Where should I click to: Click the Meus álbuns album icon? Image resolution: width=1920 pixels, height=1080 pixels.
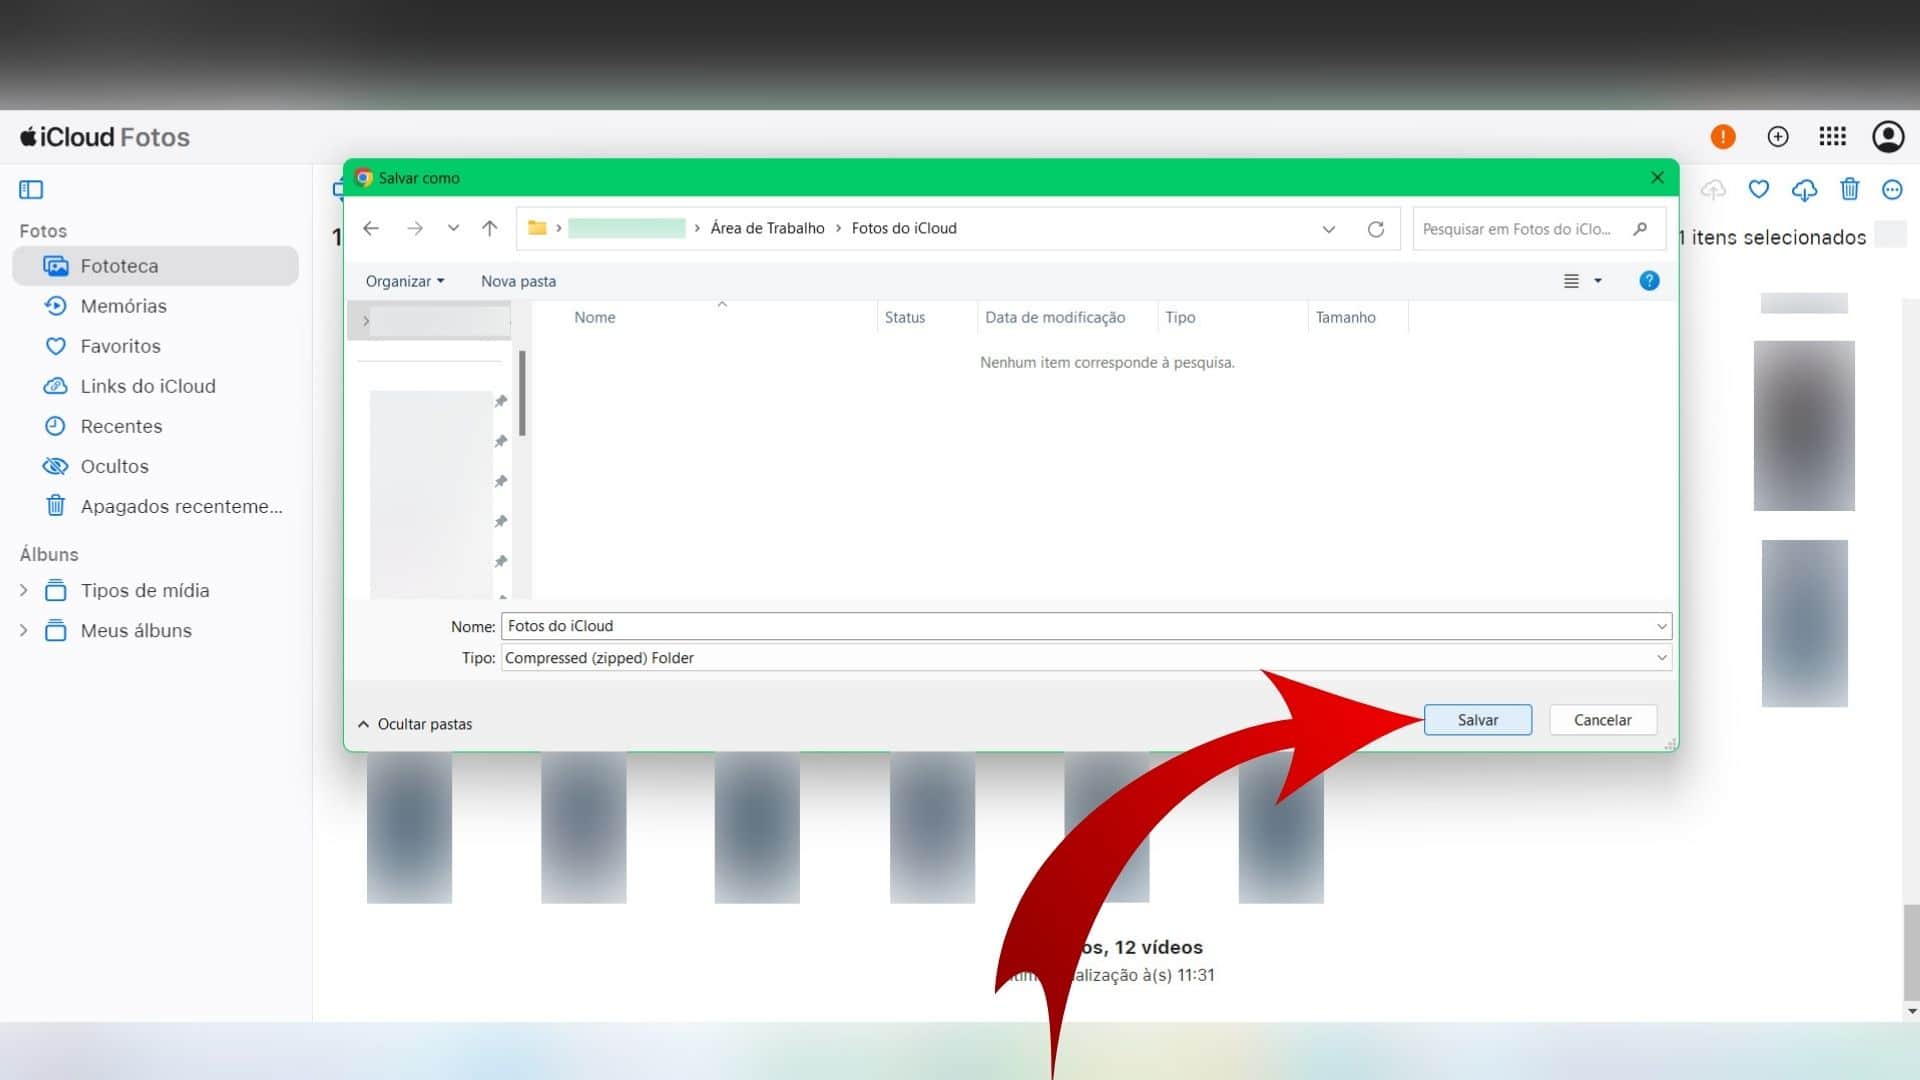[x=56, y=630]
